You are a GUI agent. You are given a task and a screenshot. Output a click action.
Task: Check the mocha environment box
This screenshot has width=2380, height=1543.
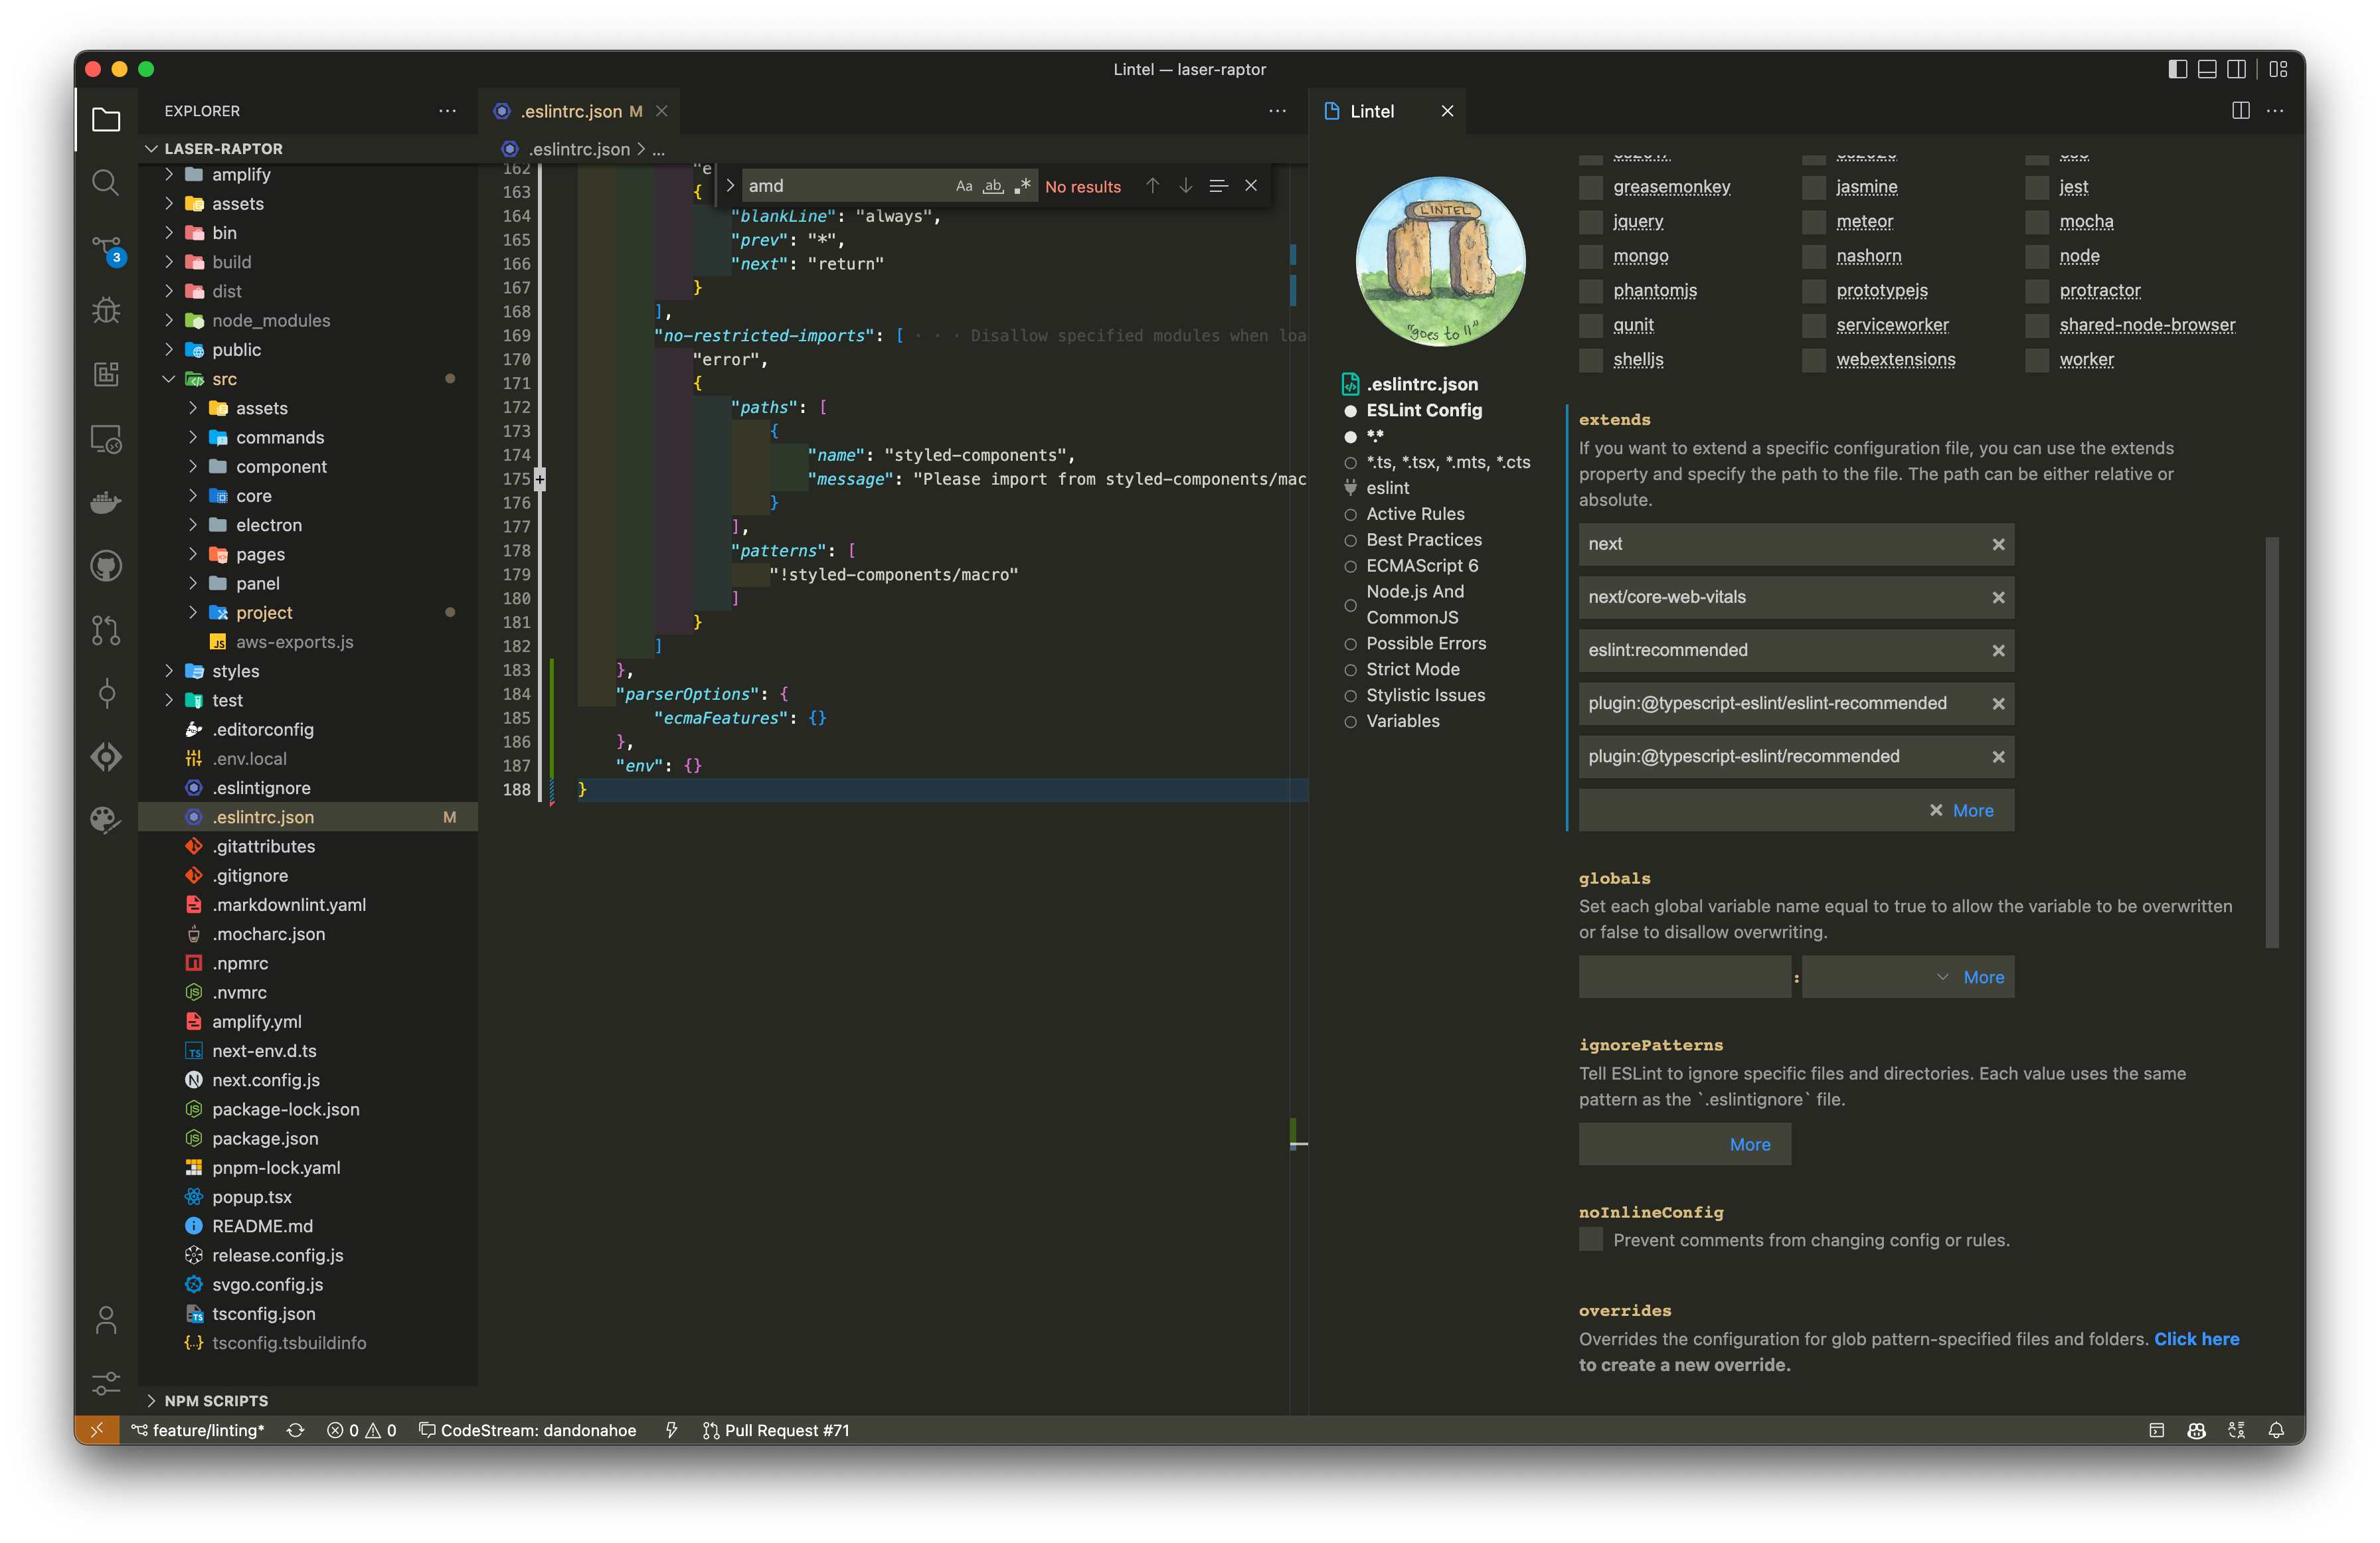pyautogui.click(x=2037, y=222)
